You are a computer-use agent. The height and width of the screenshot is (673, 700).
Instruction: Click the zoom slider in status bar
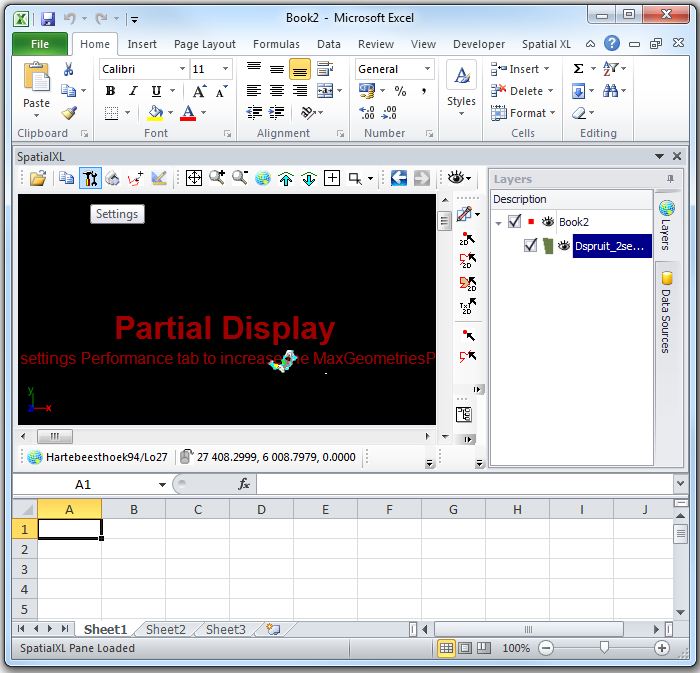[x=603, y=648]
